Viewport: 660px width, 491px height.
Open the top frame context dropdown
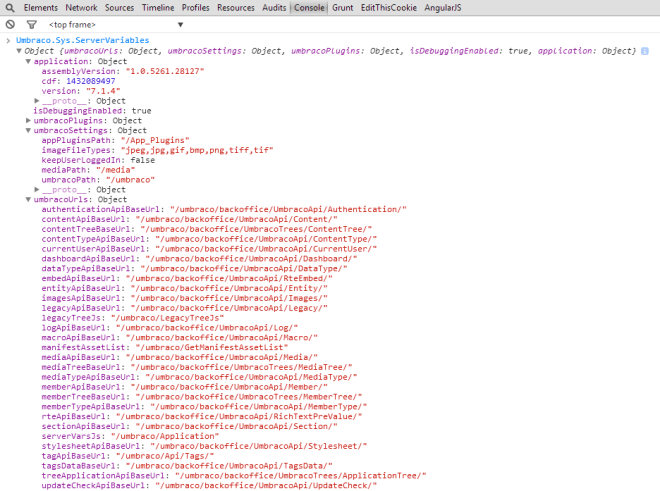pos(116,24)
